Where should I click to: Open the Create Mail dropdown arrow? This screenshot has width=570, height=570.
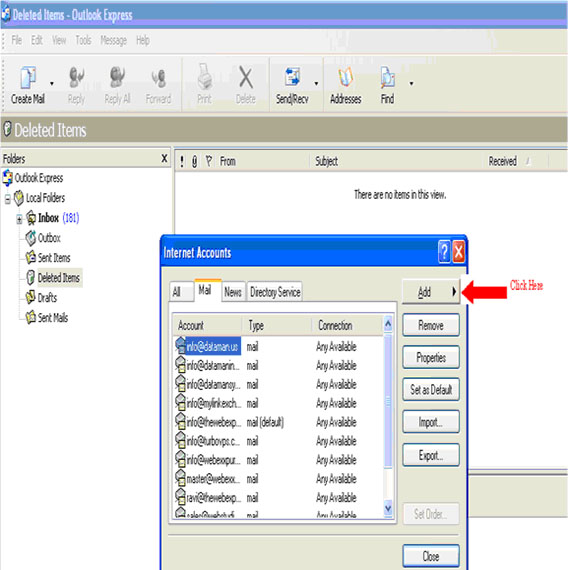(x=52, y=84)
